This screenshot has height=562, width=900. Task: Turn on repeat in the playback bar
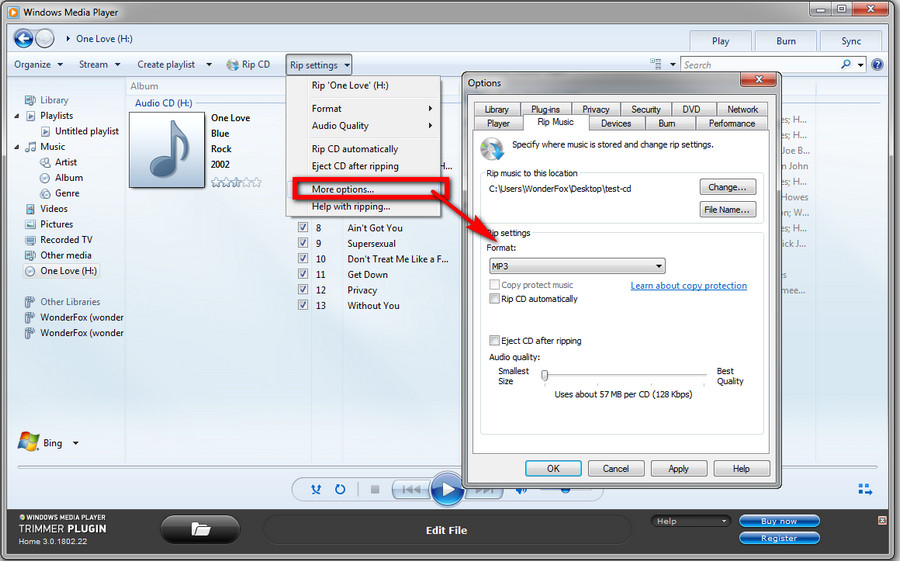[x=340, y=490]
